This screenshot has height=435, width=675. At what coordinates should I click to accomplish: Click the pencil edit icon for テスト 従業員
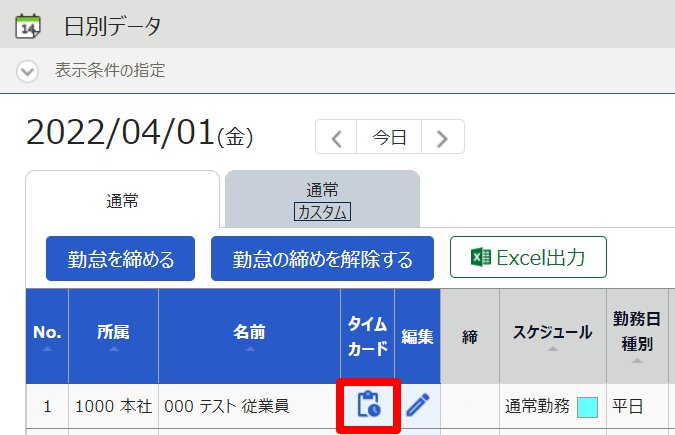tap(418, 405)
